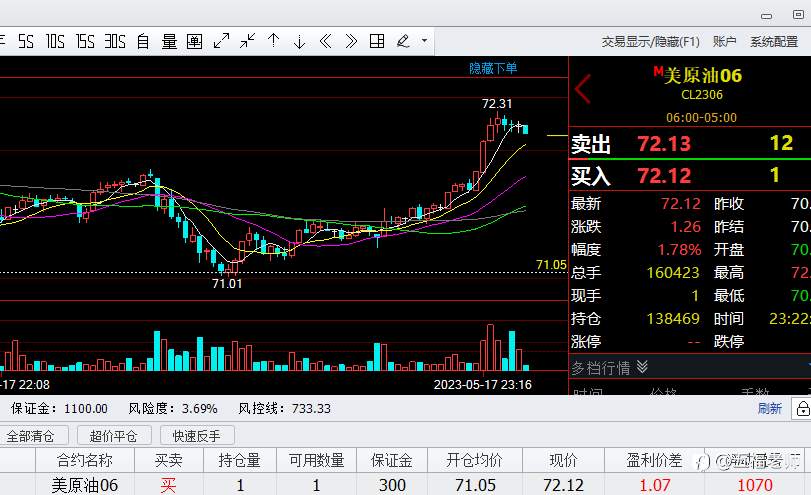Click the 快速反手 button
The image size is (811, 495).
click(x=197, y=436)
